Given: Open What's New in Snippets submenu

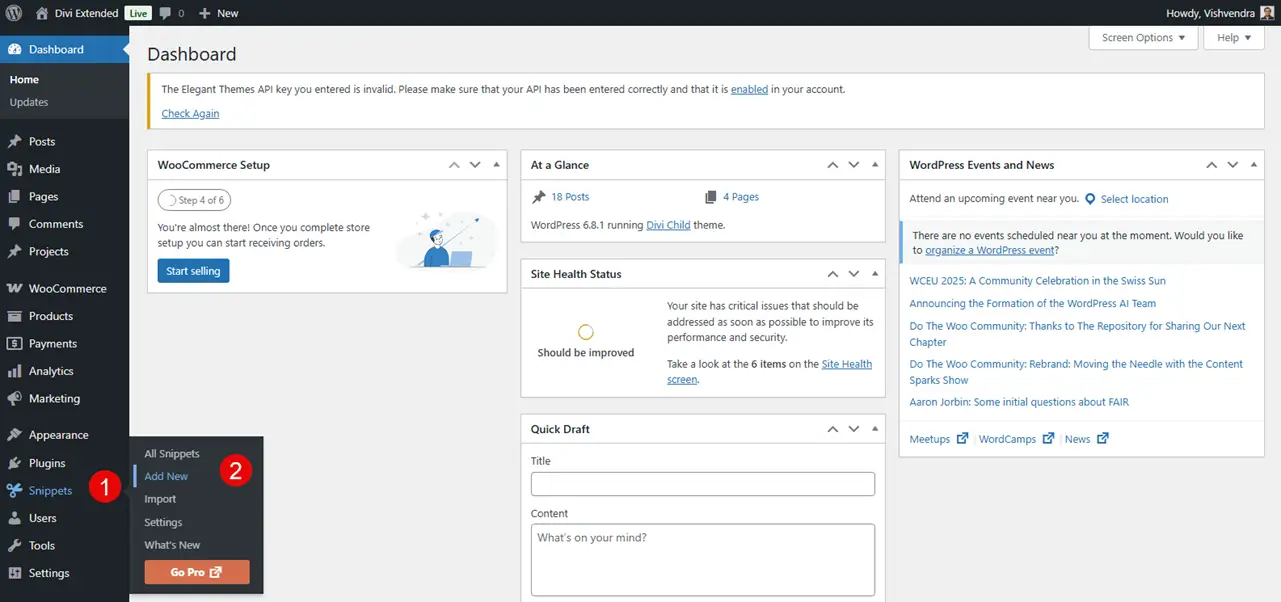Looking at the screenshot, I should [172, 545].
